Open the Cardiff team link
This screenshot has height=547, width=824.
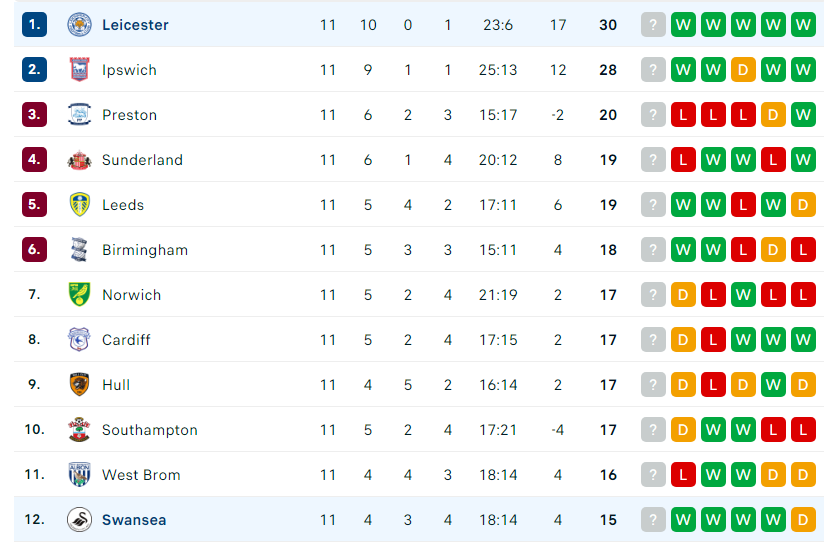click(126, 340)
